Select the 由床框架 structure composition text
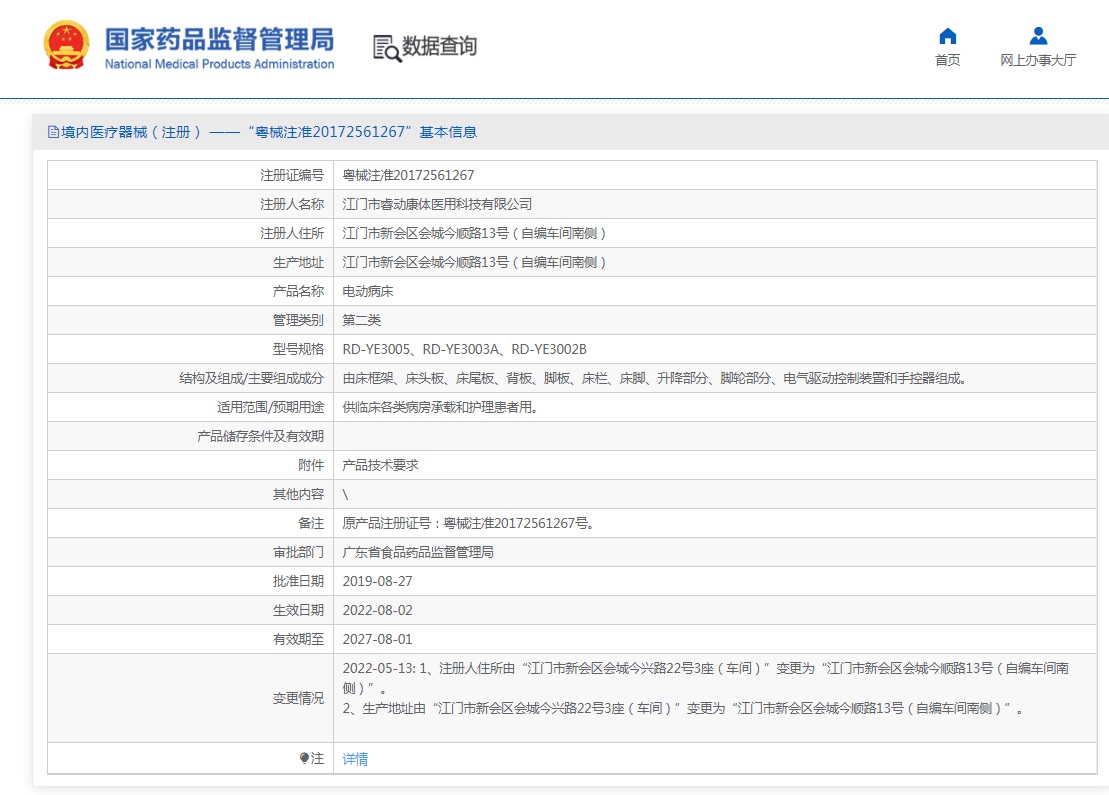 pyautogui.click(x=654, y=378)
